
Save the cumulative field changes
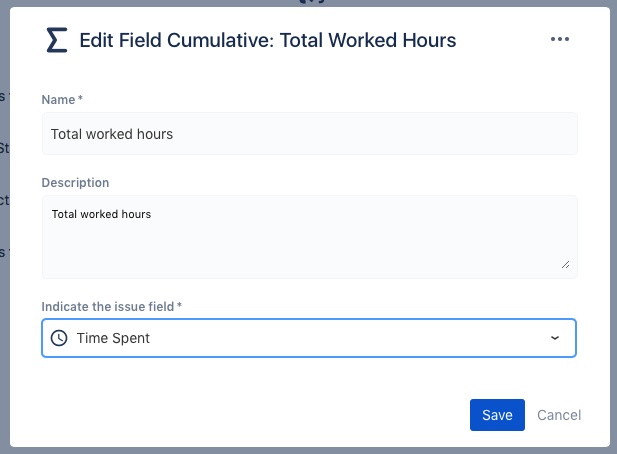click(x=497, y=415)
